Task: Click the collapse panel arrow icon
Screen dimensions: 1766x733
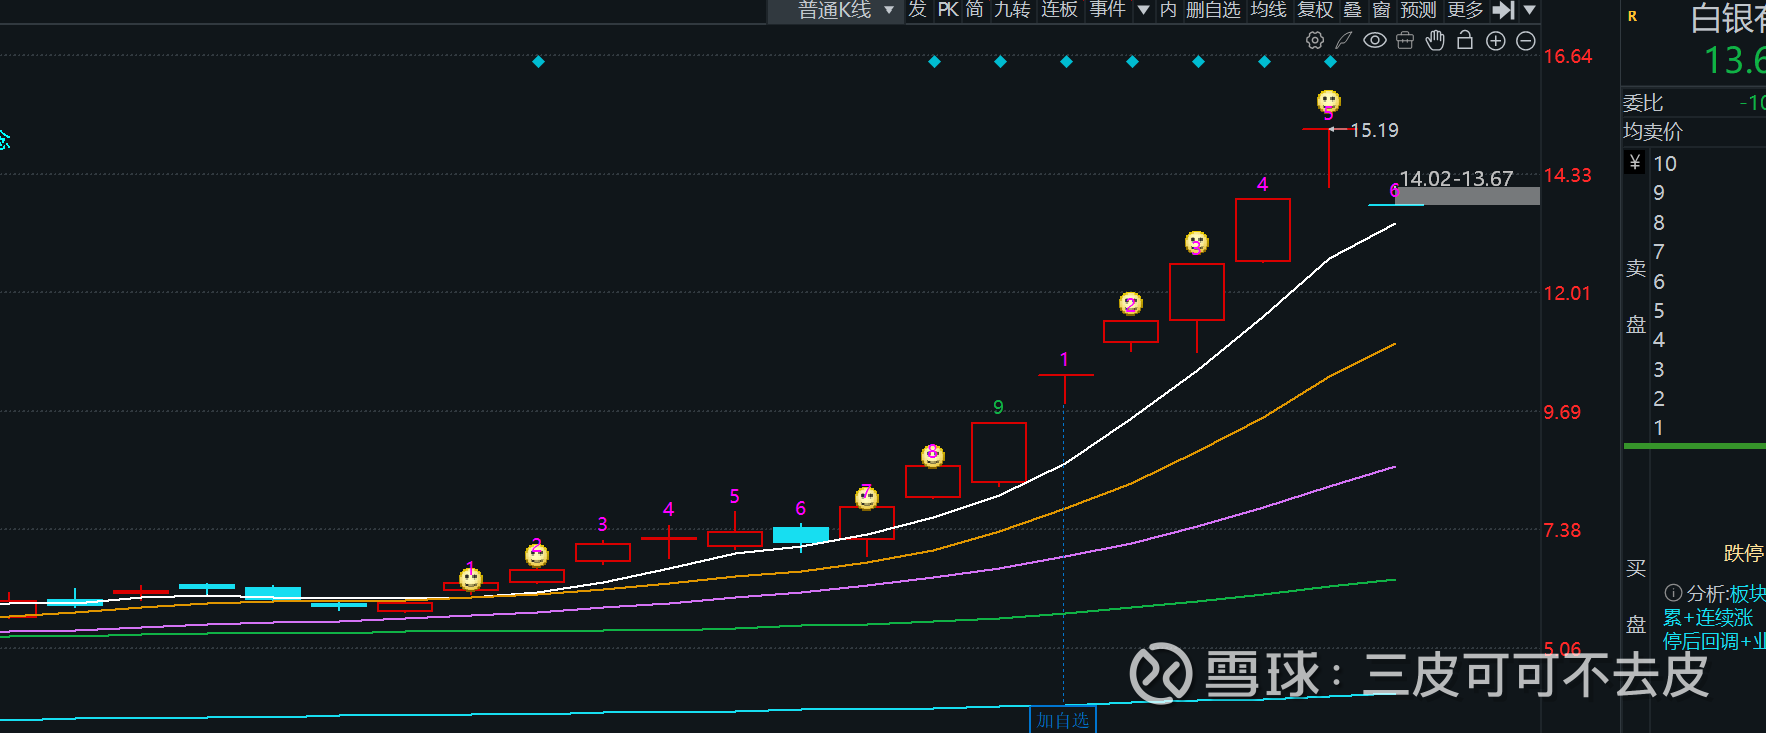Action: [1503, 10]
